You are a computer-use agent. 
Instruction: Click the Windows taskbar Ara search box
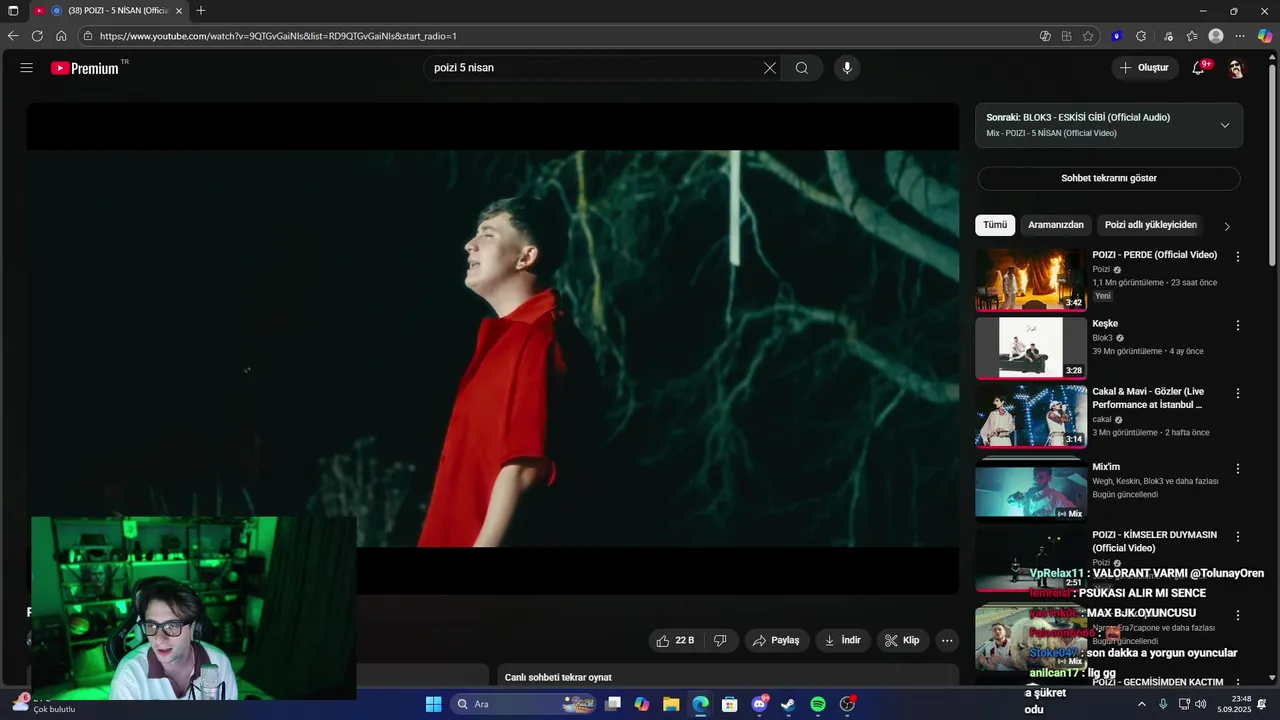(x=524, y=704)
